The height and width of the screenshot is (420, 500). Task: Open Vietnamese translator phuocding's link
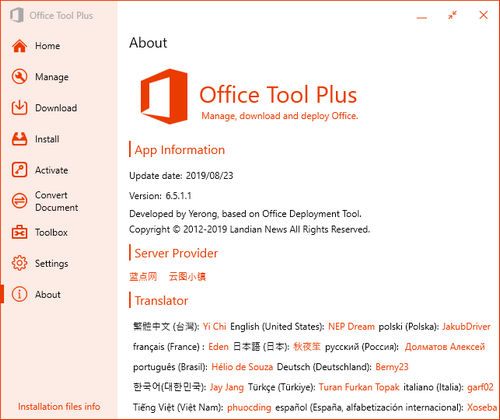(x=249, y=407)
